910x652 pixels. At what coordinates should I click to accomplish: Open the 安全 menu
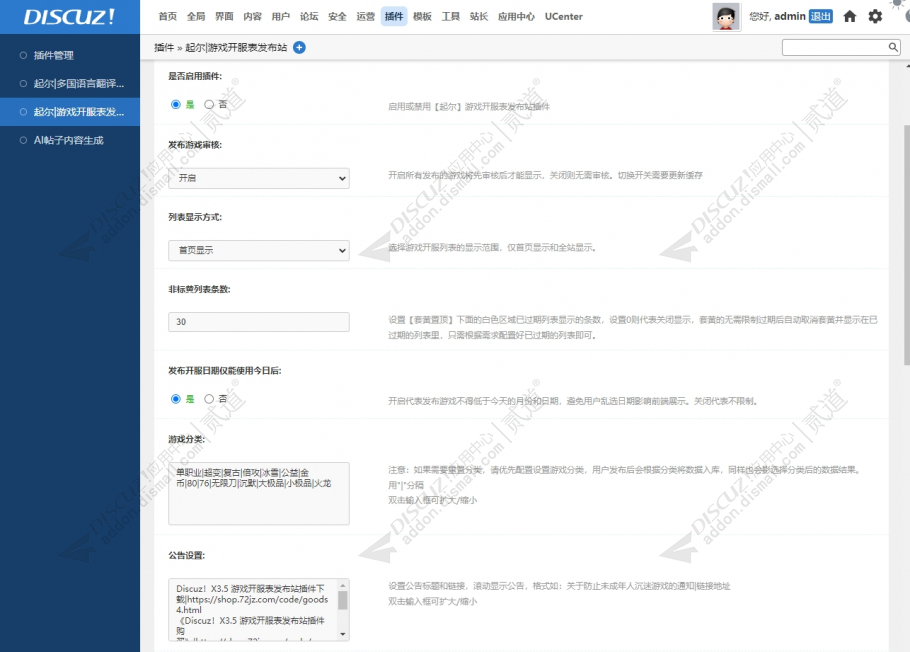(337, 16)
